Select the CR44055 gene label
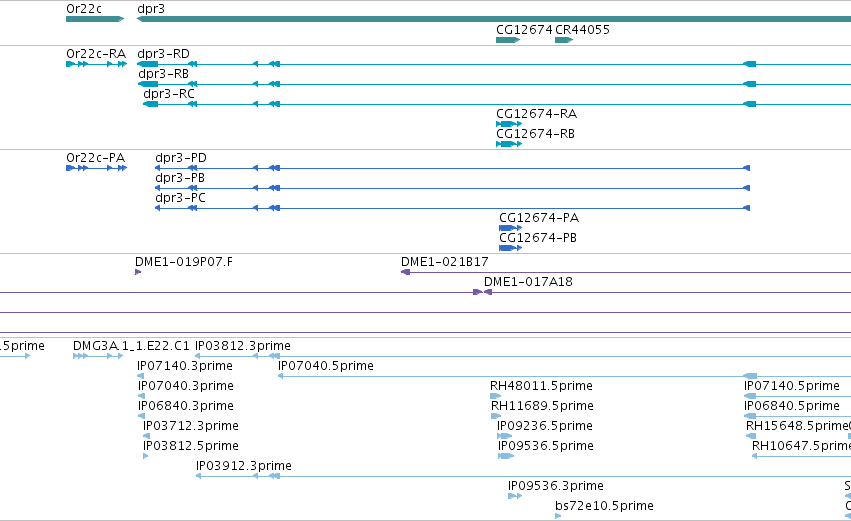851x521 pixels. (x=582, y=29)
